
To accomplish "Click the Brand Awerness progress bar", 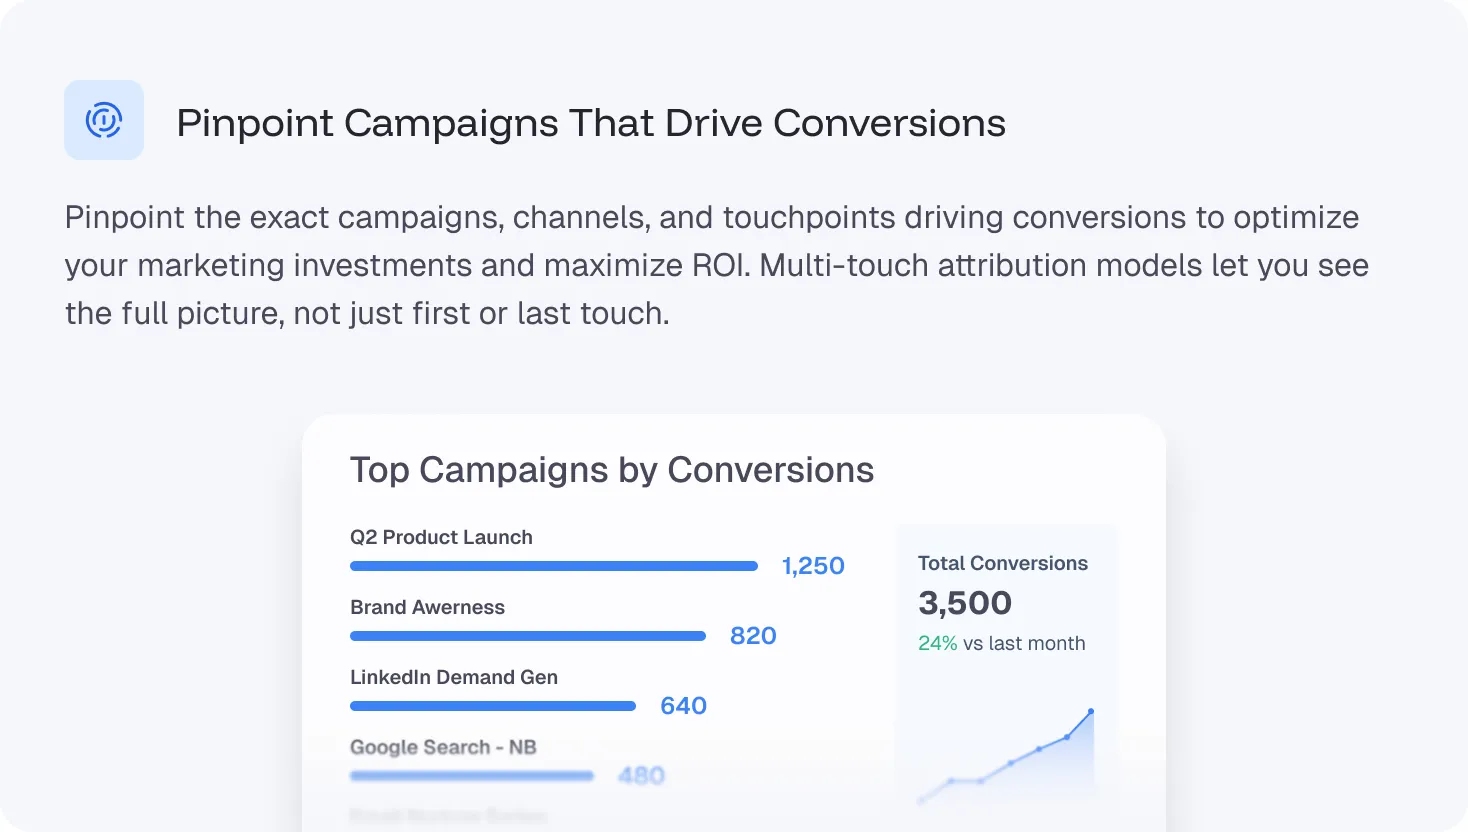I will pos(528,636).
